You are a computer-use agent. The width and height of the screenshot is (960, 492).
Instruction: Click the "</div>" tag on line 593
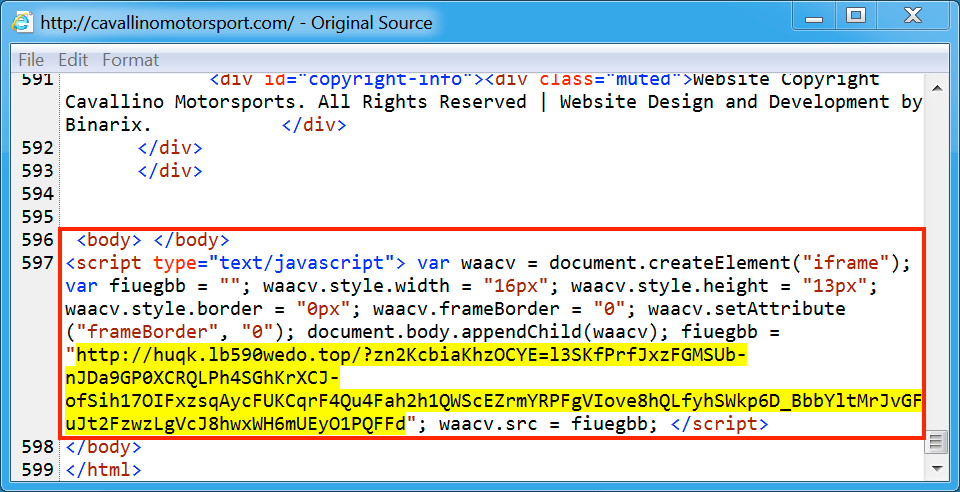coord(170,171)
